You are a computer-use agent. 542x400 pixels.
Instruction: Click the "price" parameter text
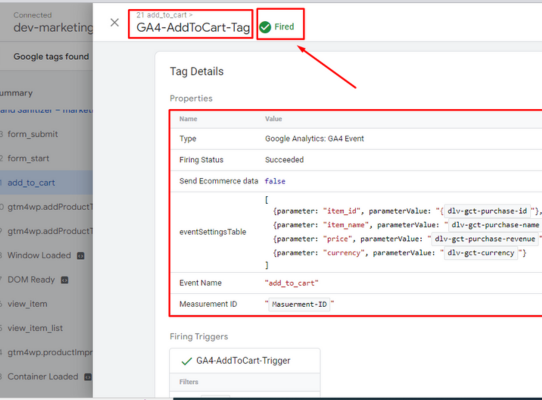[337, 239]
